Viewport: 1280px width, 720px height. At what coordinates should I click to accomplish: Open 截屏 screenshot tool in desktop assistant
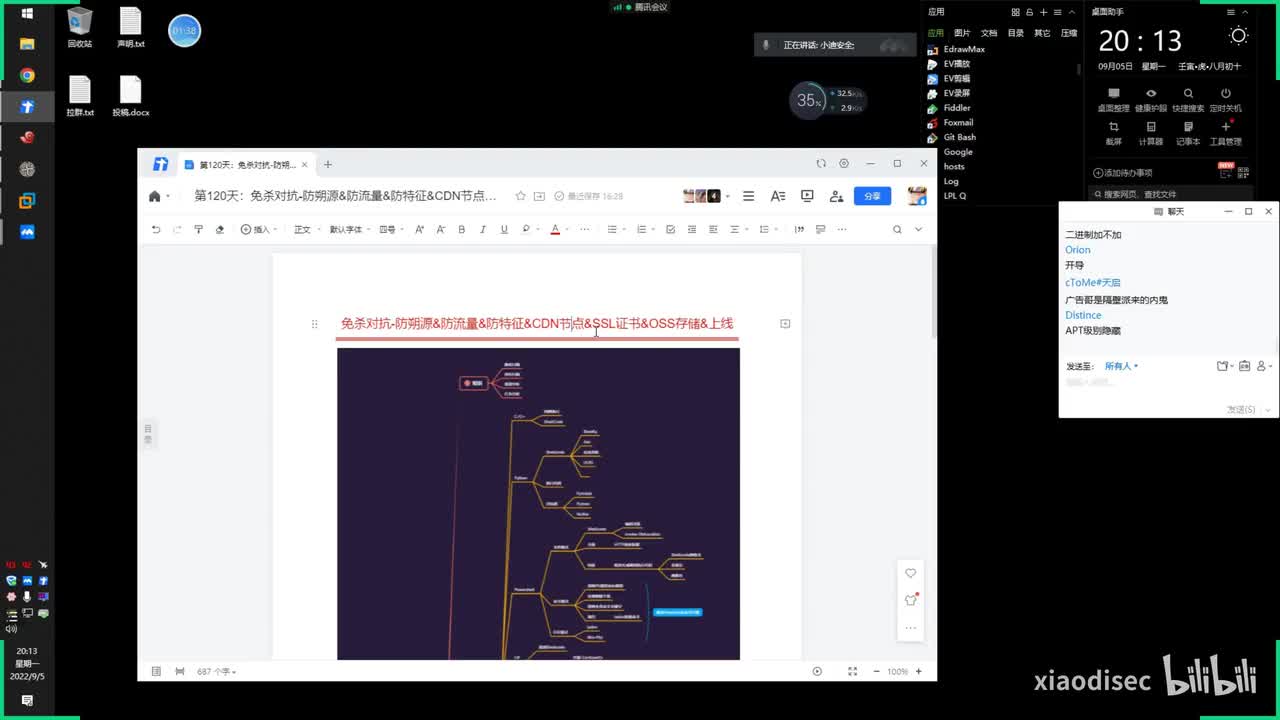click(1113, 132)
